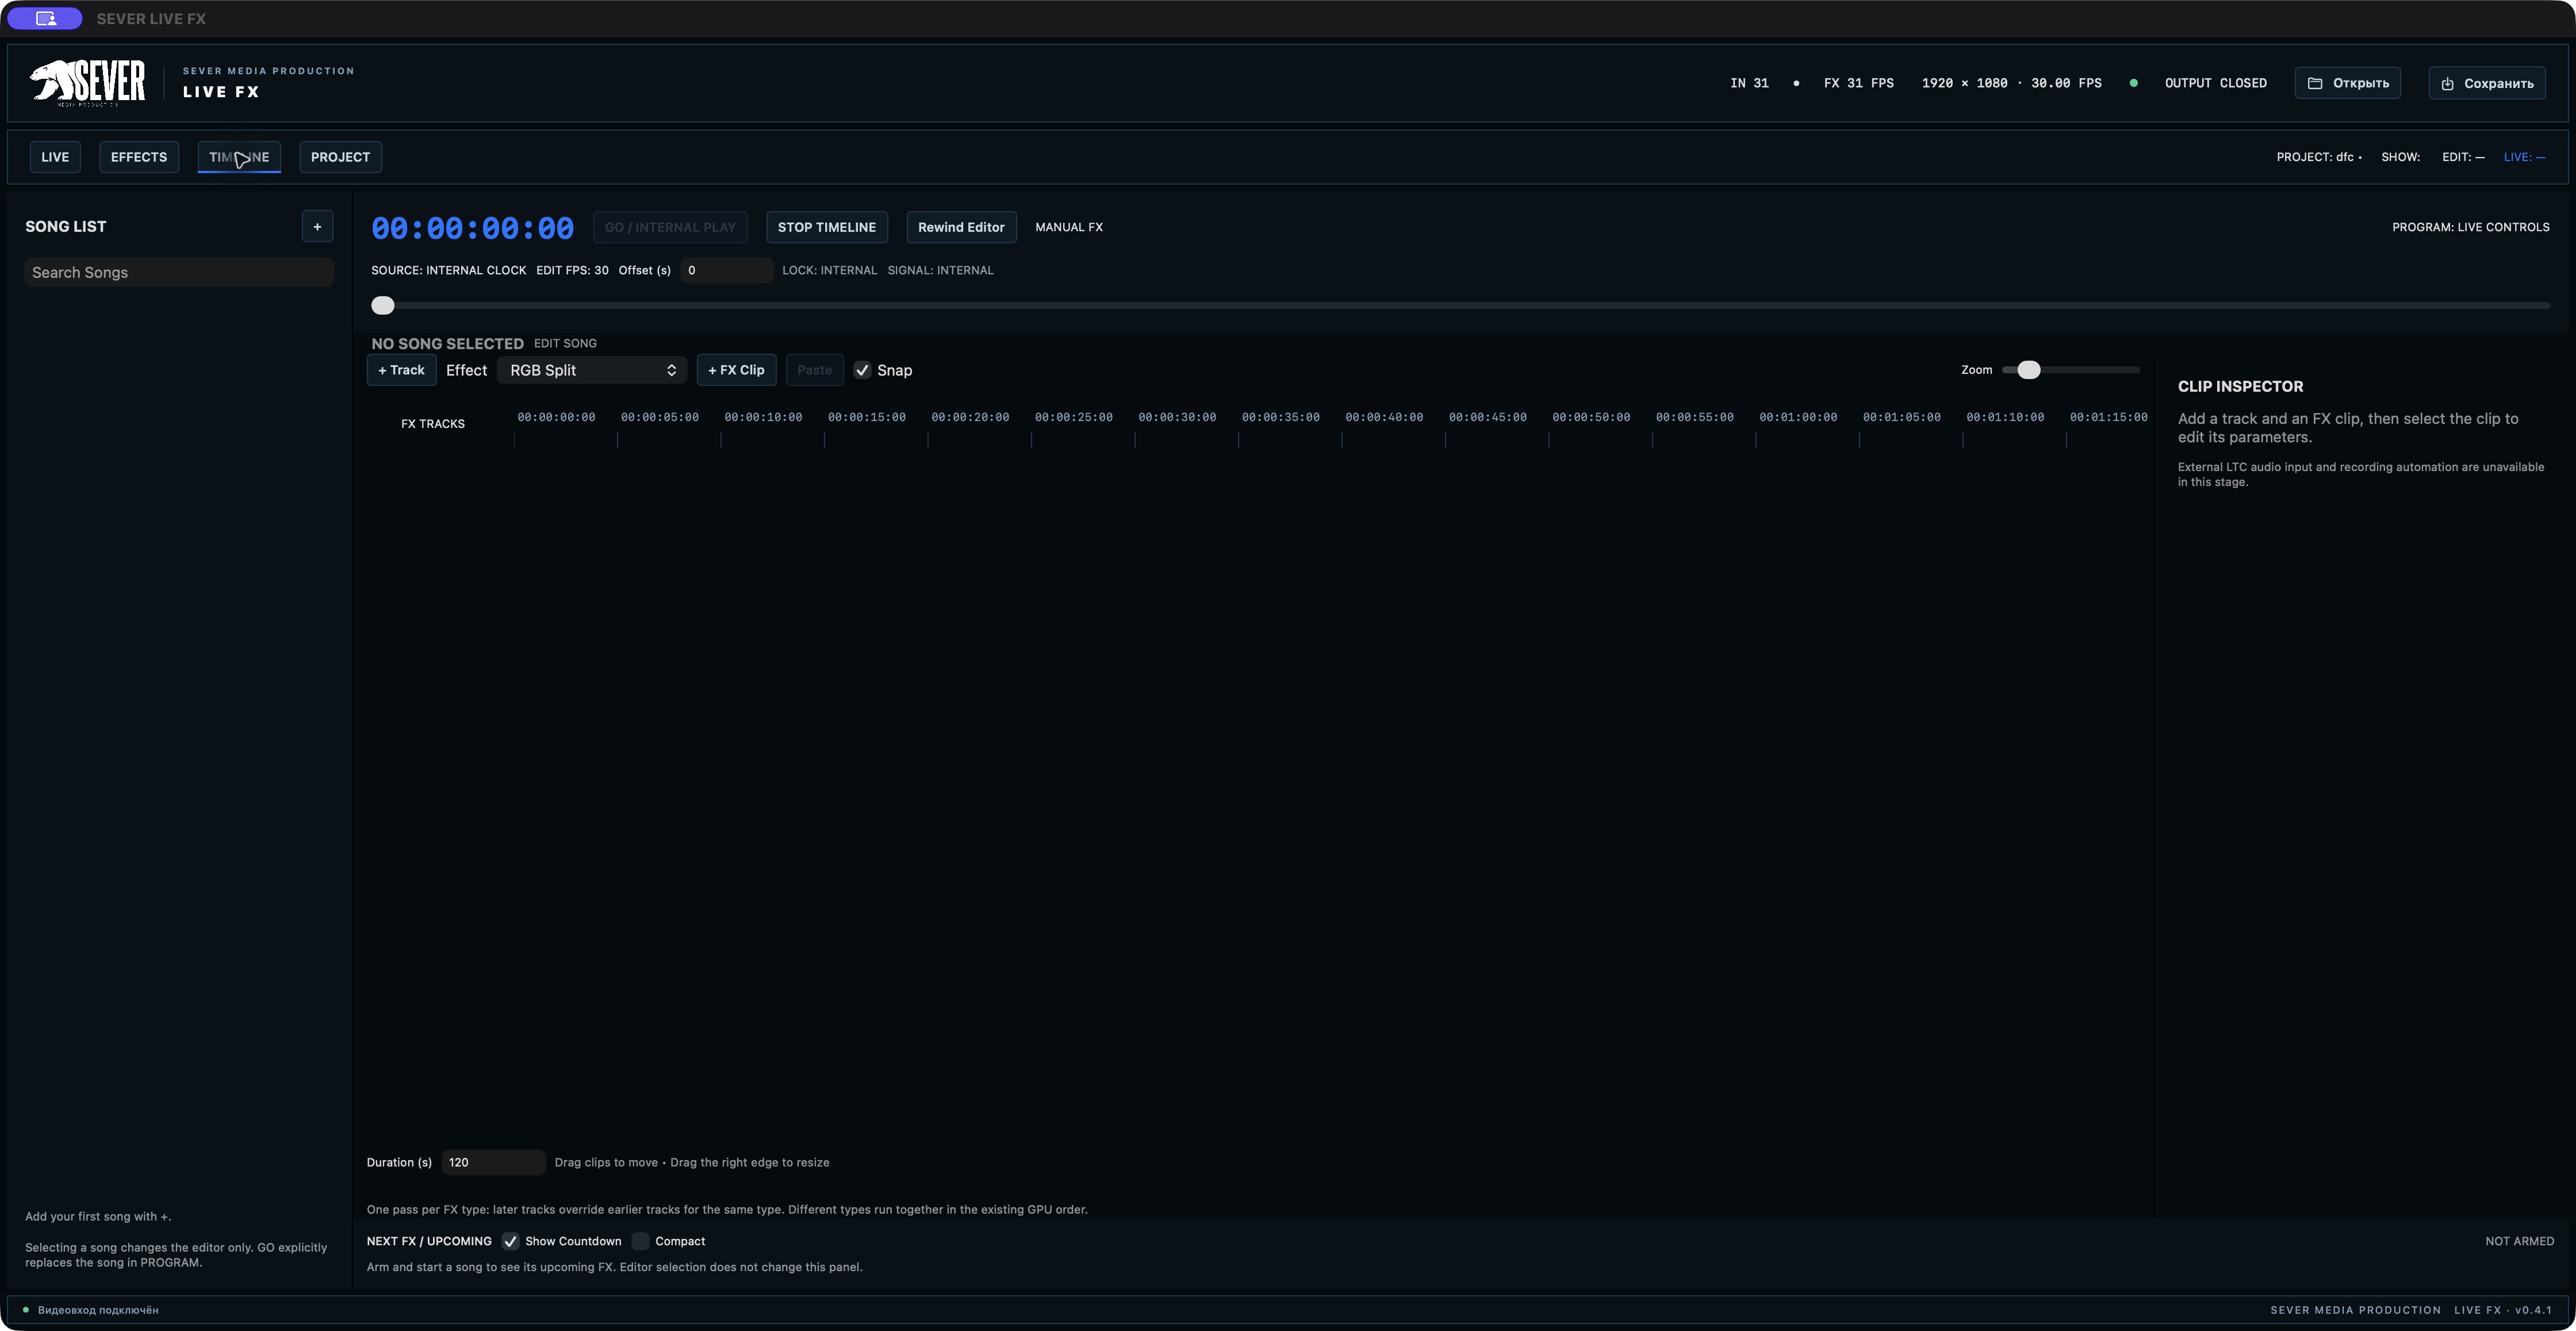Screen dimensions: 2576x1331
Task: Click the Offset (s) input field
Action: click(x=727, y=270)
